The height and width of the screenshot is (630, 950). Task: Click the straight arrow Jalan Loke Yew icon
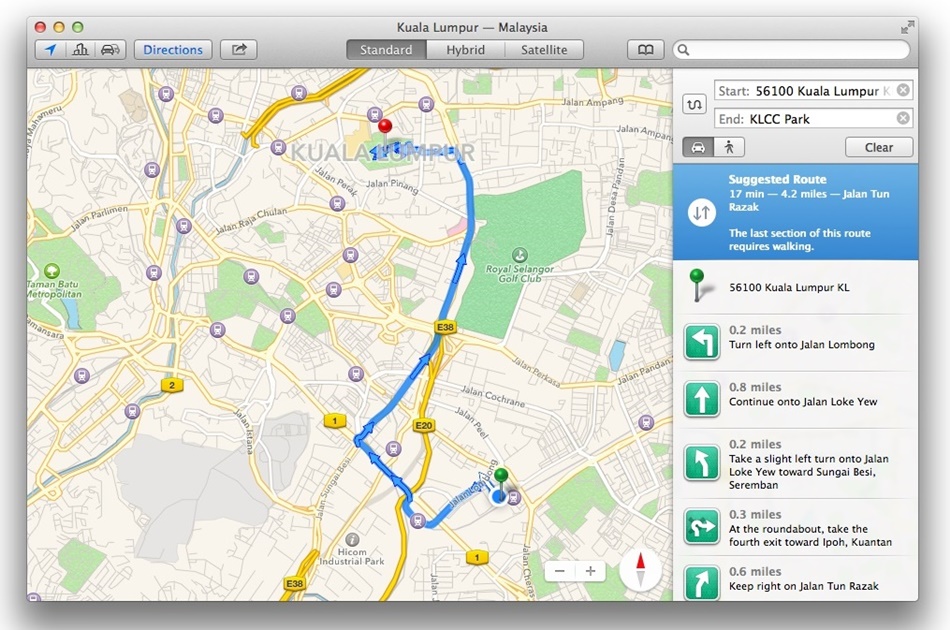702,399
